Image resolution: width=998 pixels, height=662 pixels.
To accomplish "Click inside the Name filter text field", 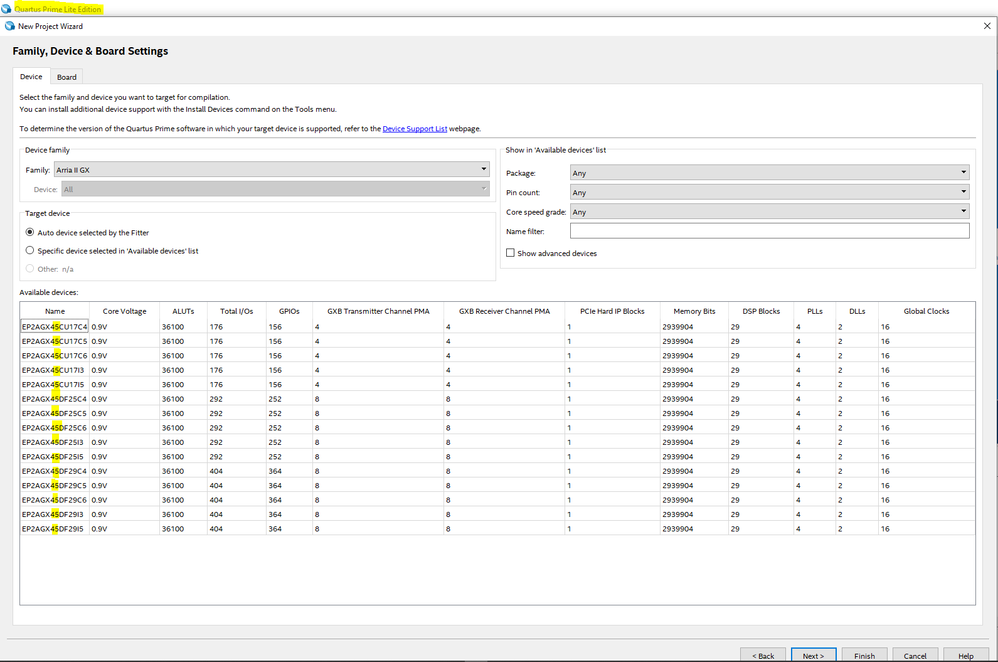I will click(769, 231).
